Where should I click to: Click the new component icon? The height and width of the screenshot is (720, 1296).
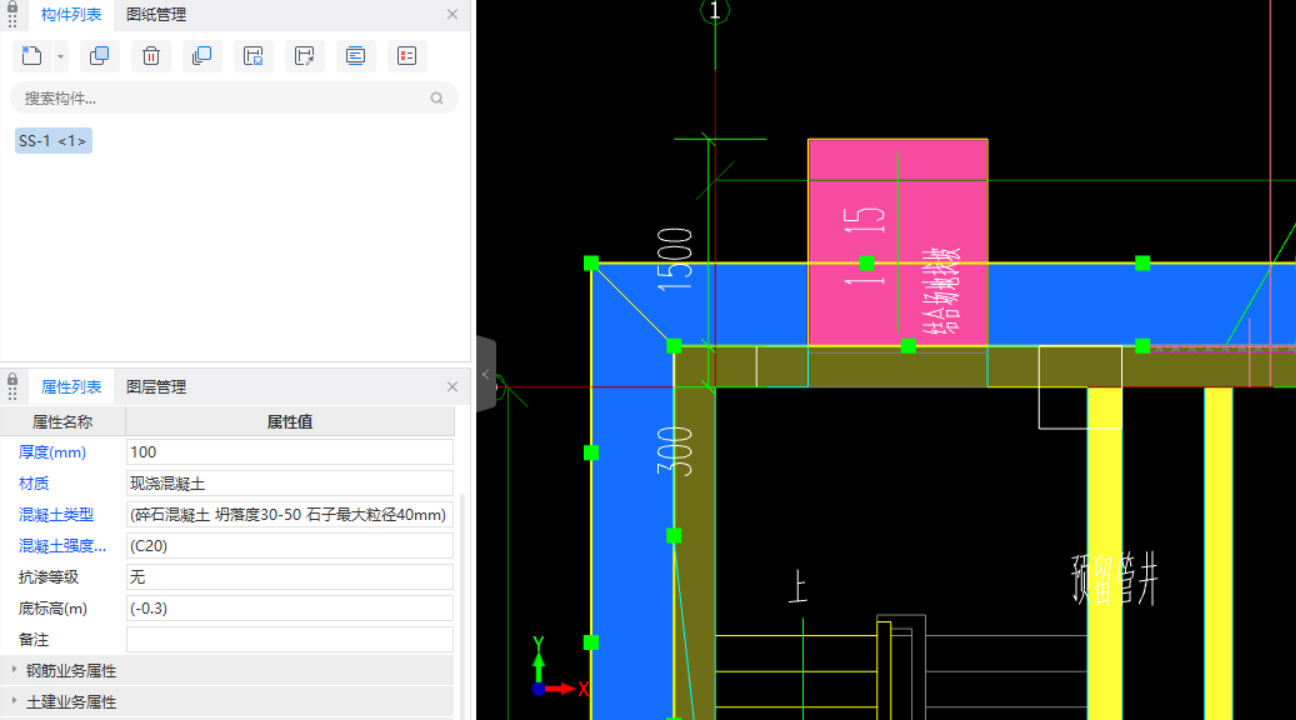click(32, 56)
